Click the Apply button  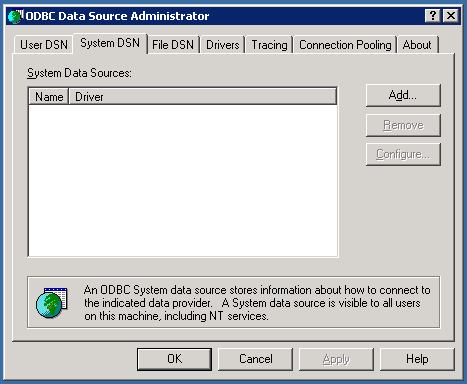tap(336, 359)
